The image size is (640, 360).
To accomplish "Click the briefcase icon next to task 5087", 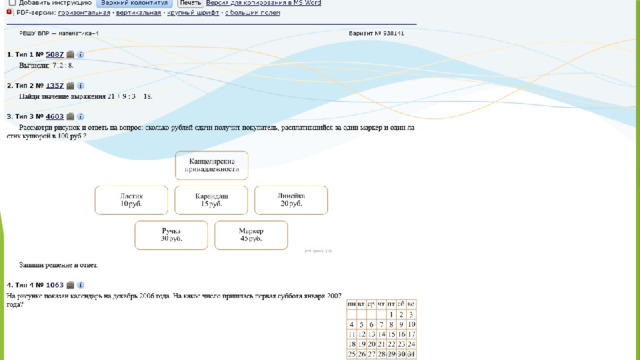I will [x=70, y=54].
